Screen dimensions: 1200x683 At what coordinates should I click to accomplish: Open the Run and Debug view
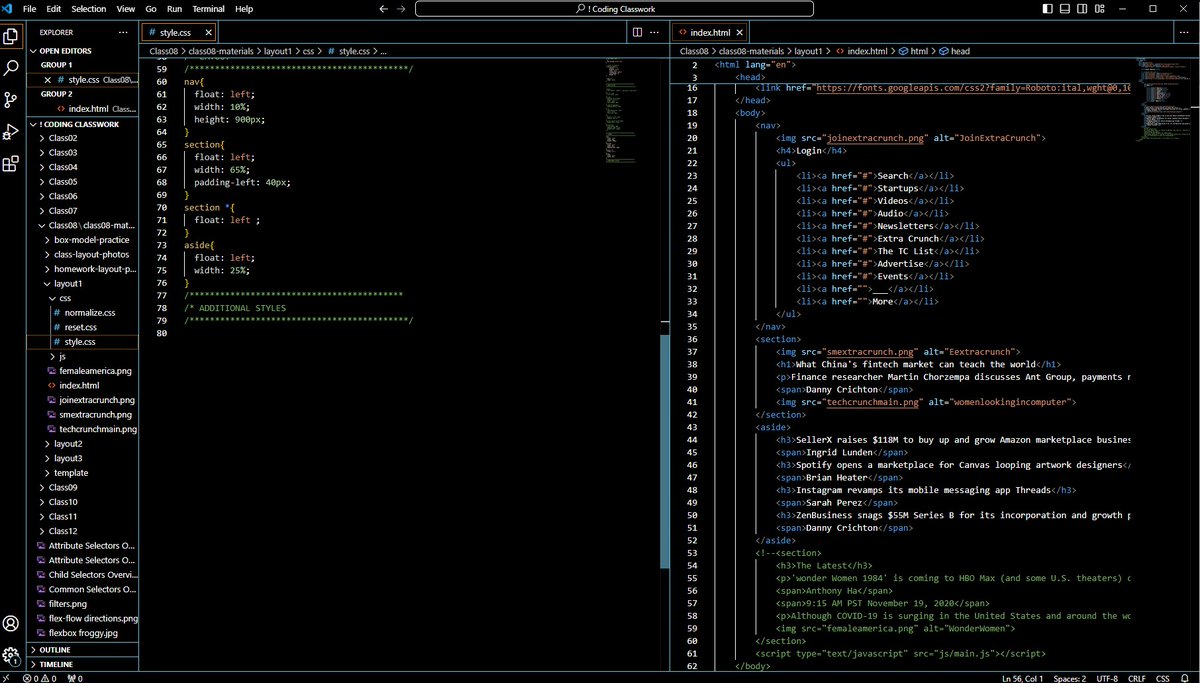coord(11,132)
